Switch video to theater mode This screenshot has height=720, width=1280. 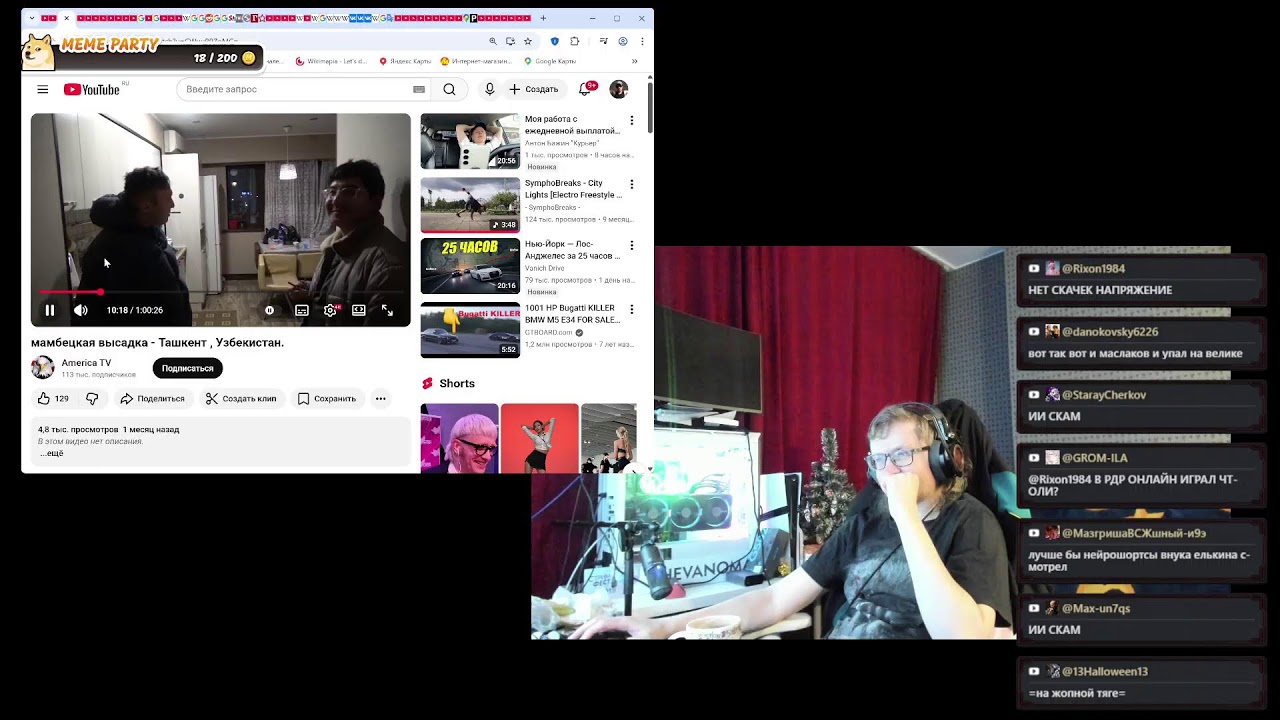point(358,311)
